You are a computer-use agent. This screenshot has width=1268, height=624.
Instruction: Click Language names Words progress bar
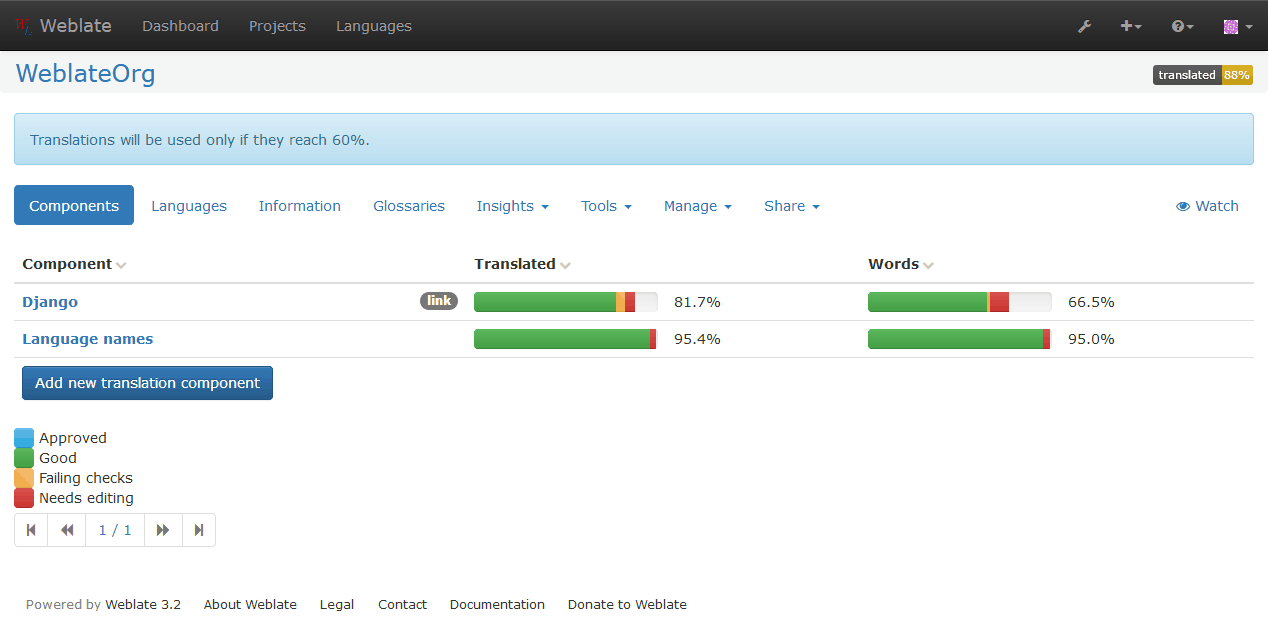coord(960,339)
